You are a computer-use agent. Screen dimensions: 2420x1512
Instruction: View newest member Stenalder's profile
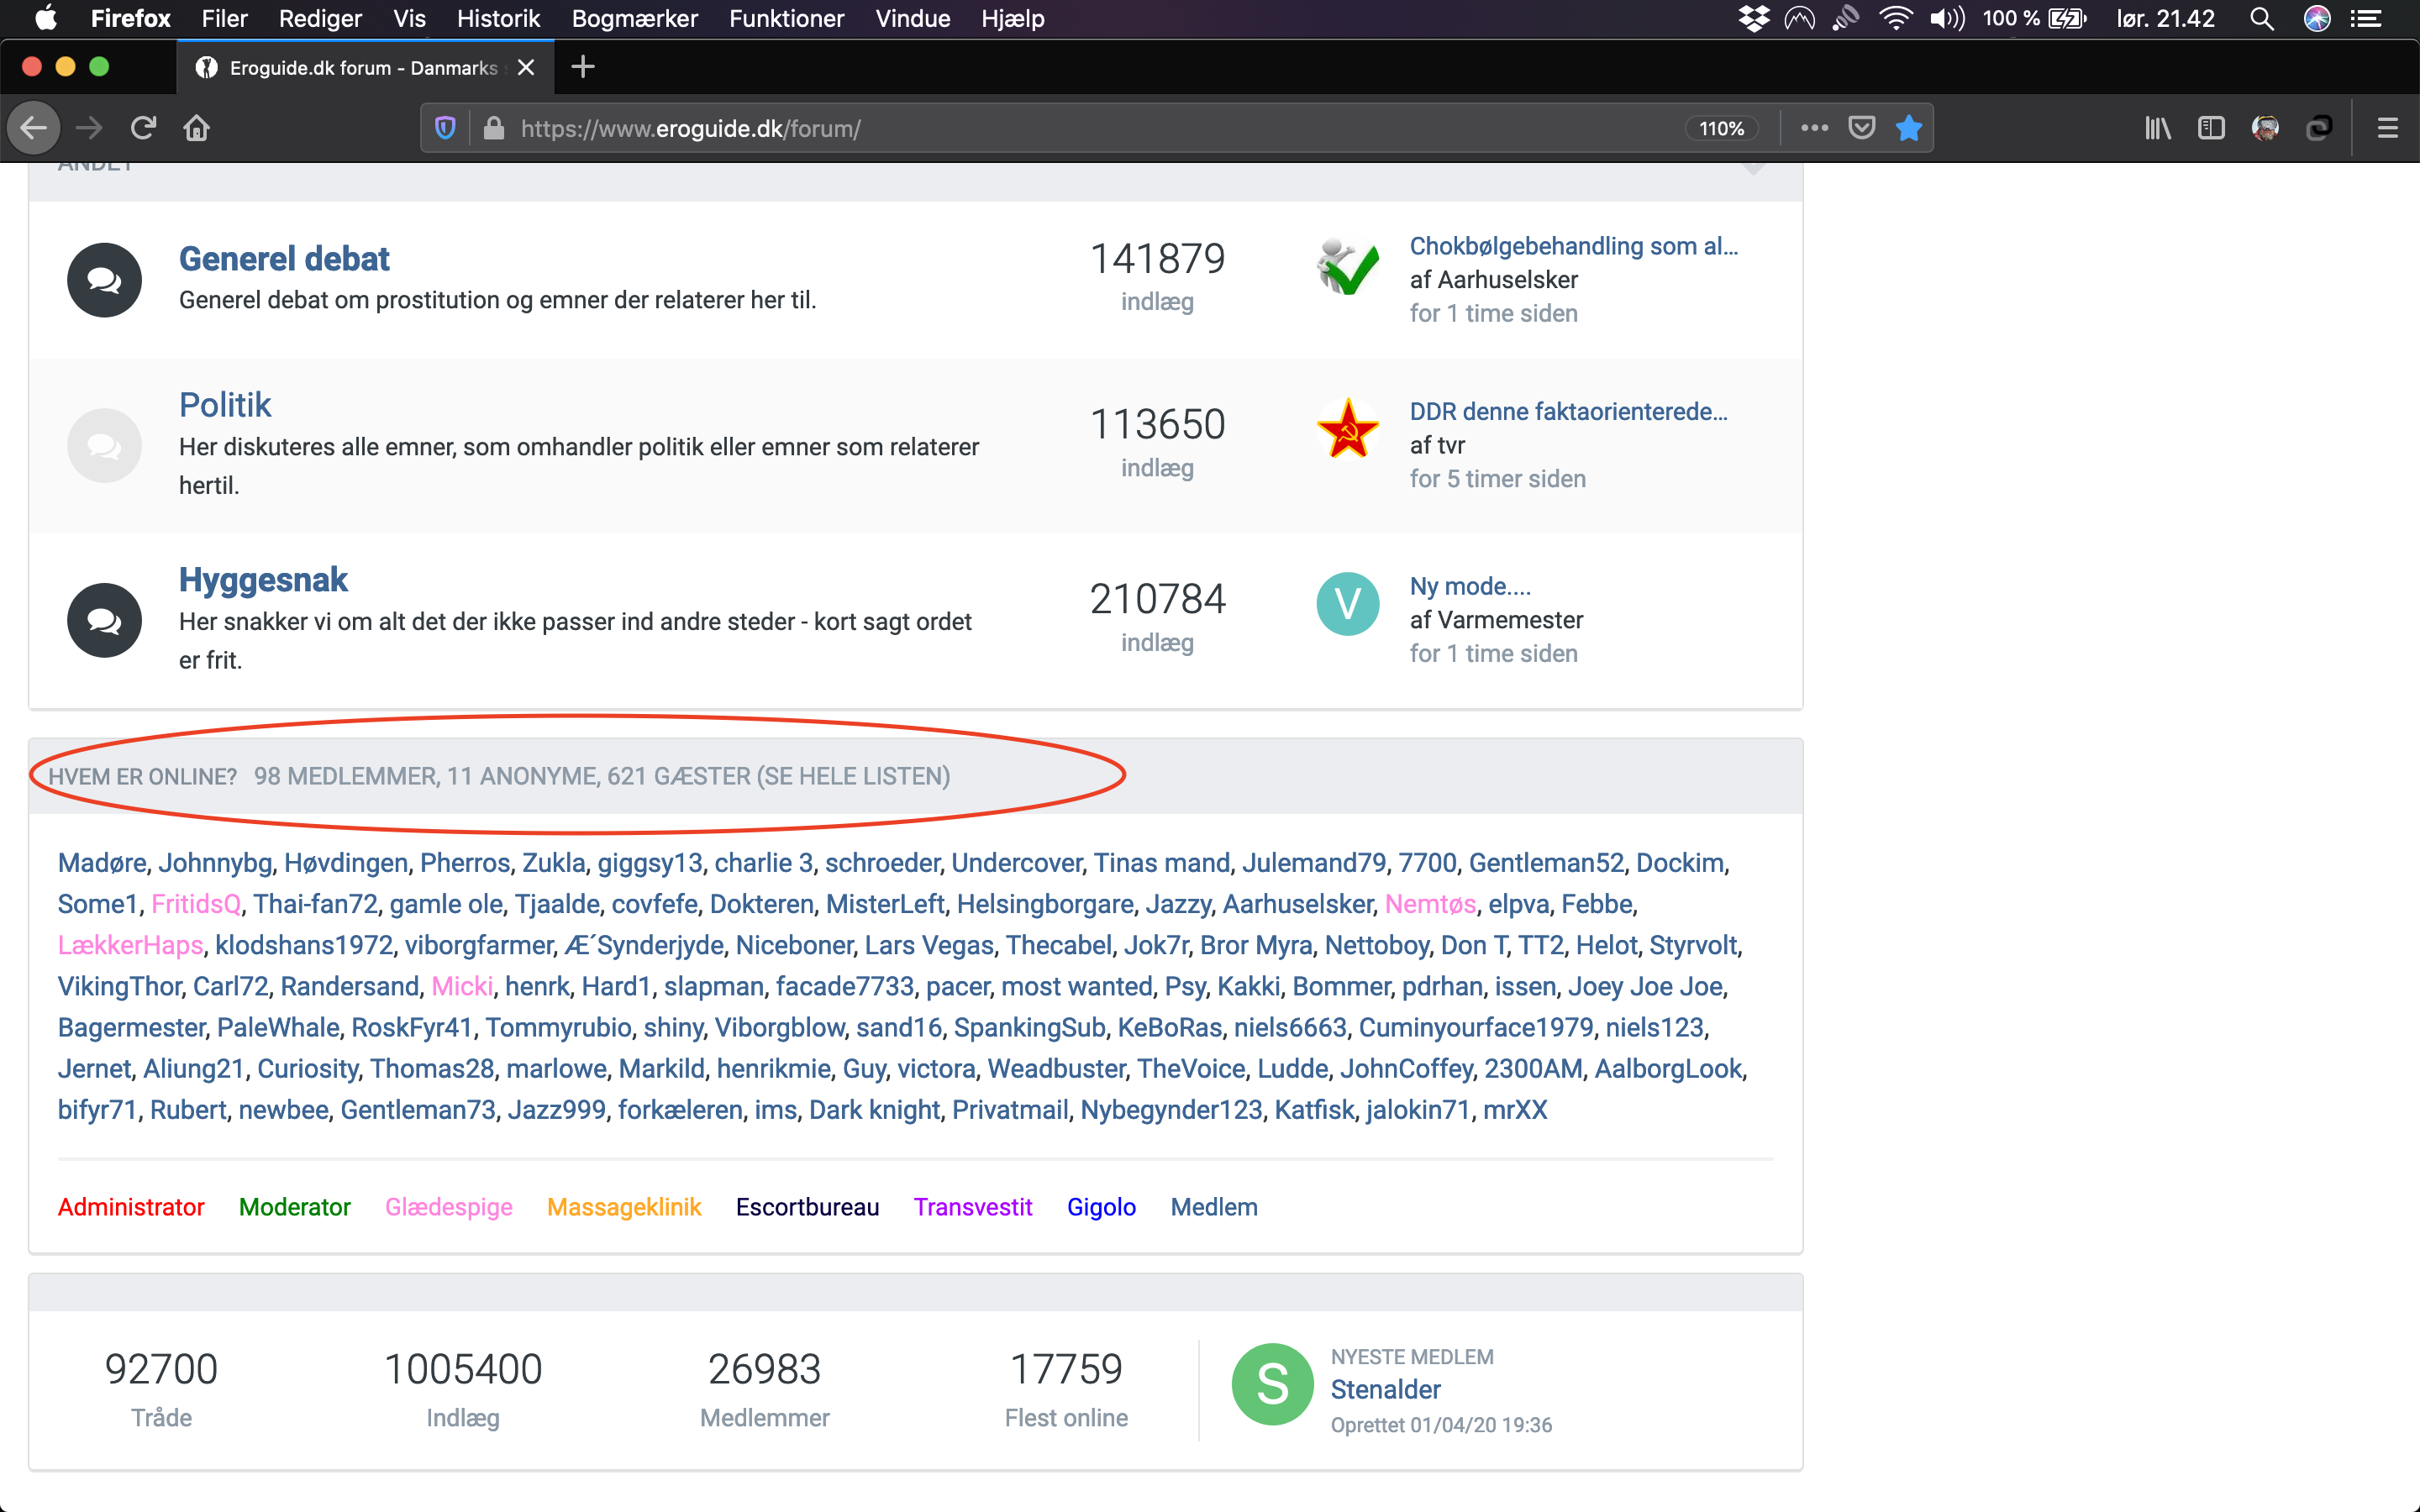[x=1385, y=1389]
